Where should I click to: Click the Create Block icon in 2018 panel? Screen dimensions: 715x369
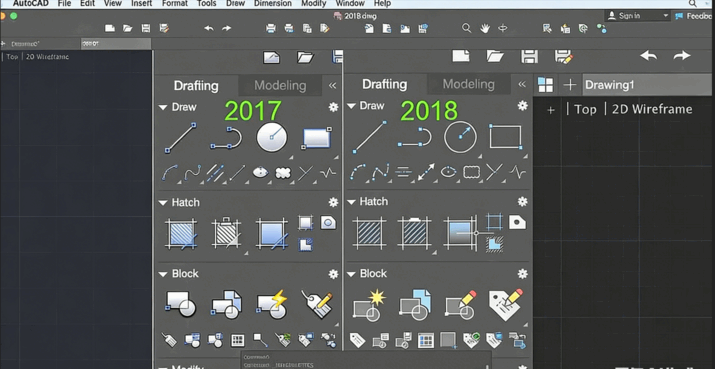369,305
